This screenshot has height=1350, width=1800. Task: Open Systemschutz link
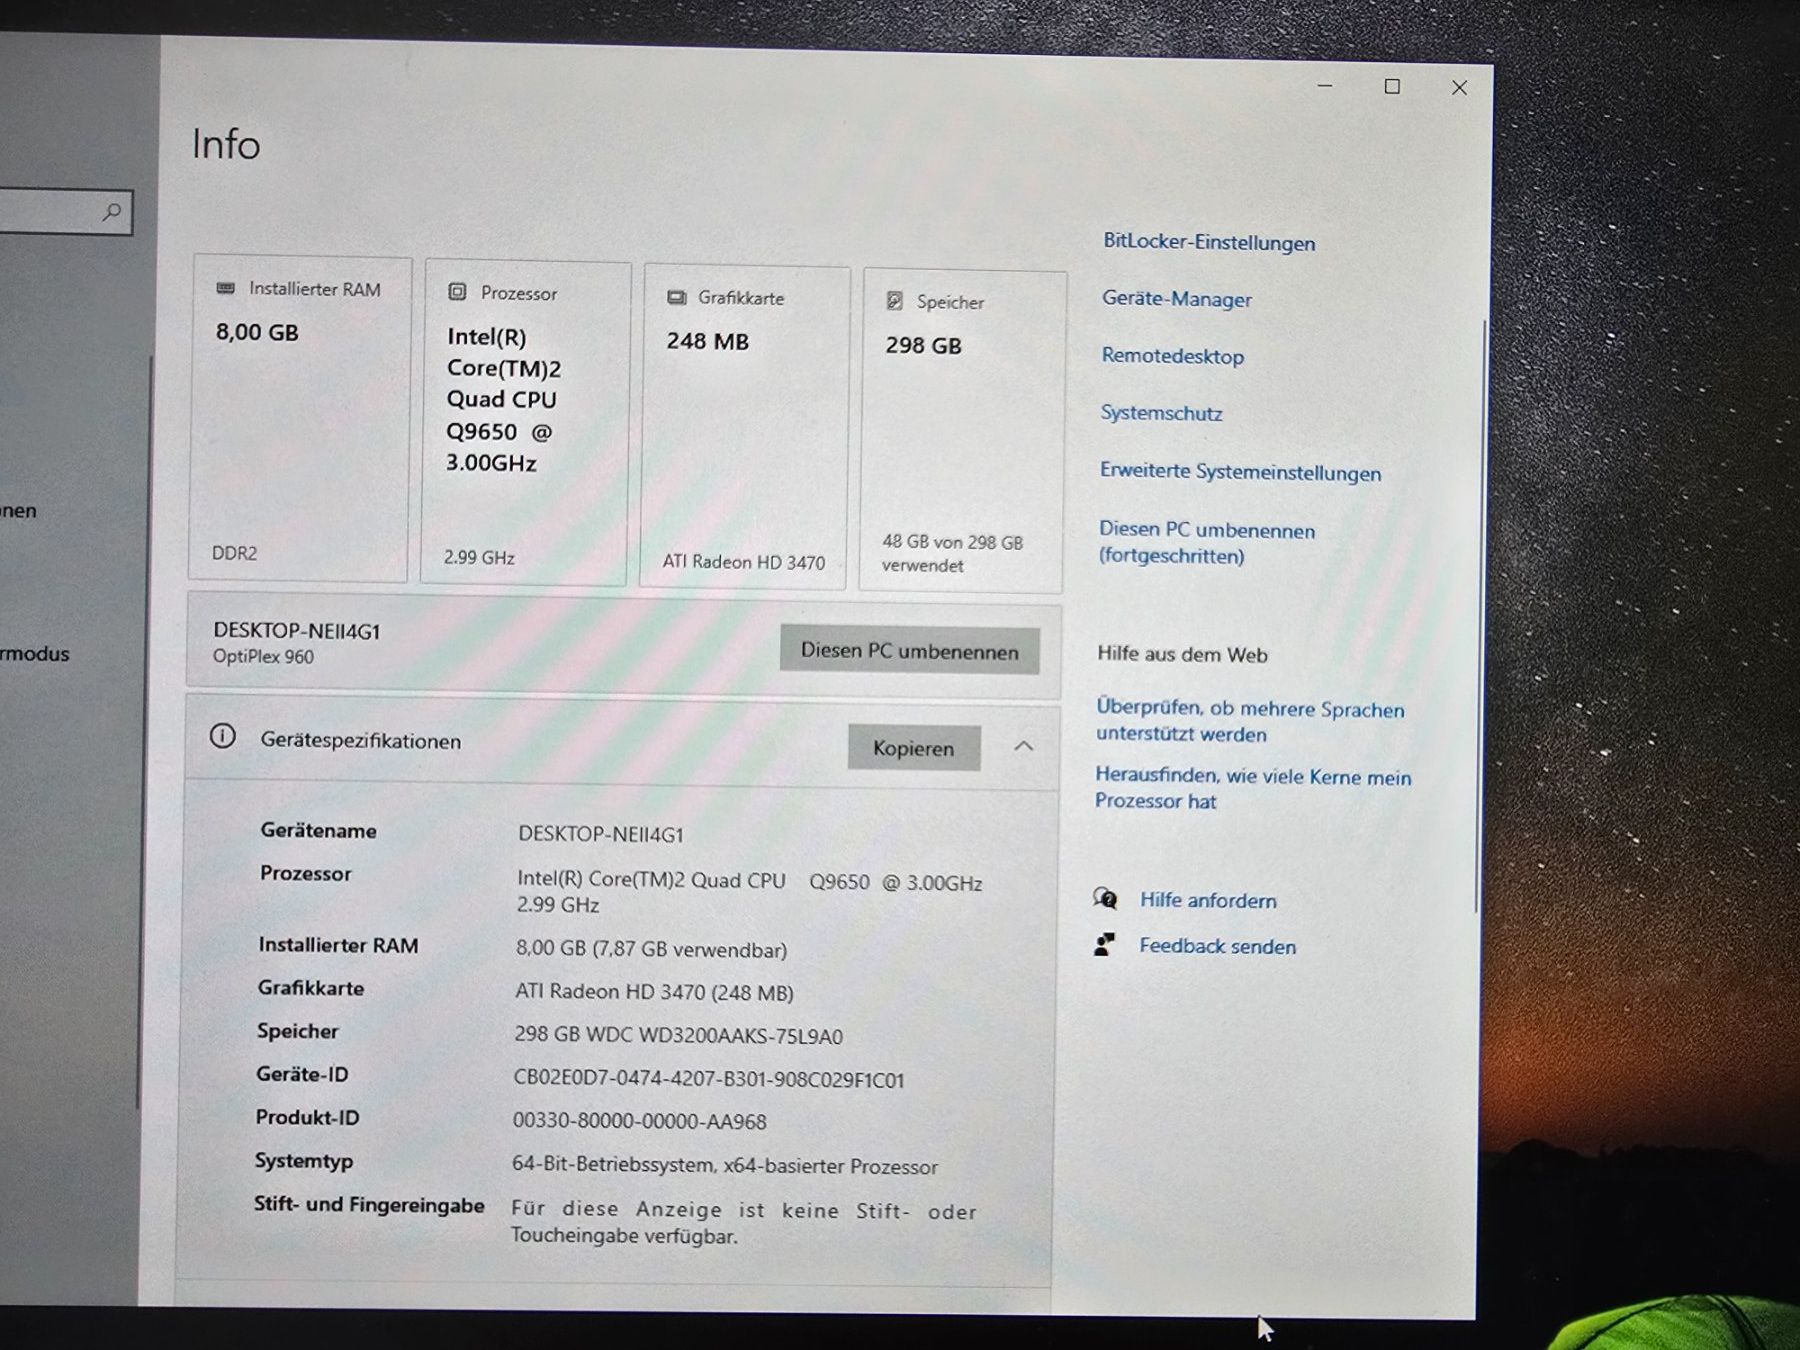pos(1161,413)
